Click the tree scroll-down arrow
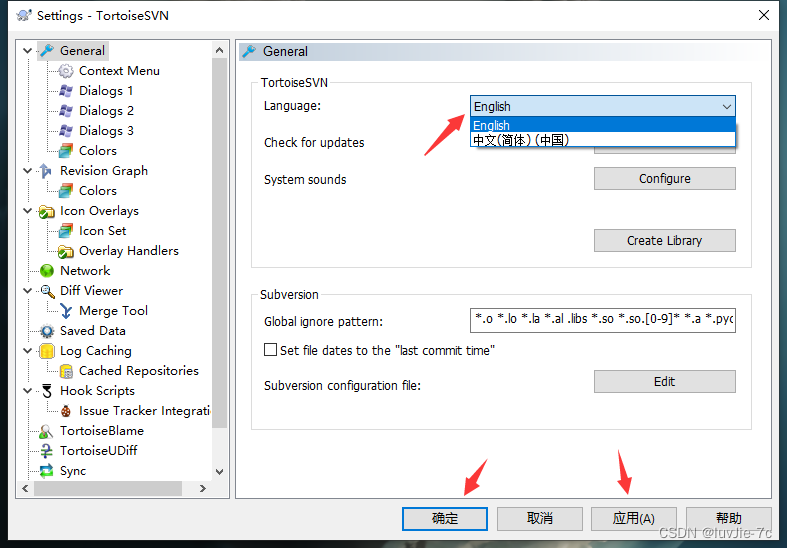Image resolution: width=787 pixels, height=548 pixels. coord(219,472)
